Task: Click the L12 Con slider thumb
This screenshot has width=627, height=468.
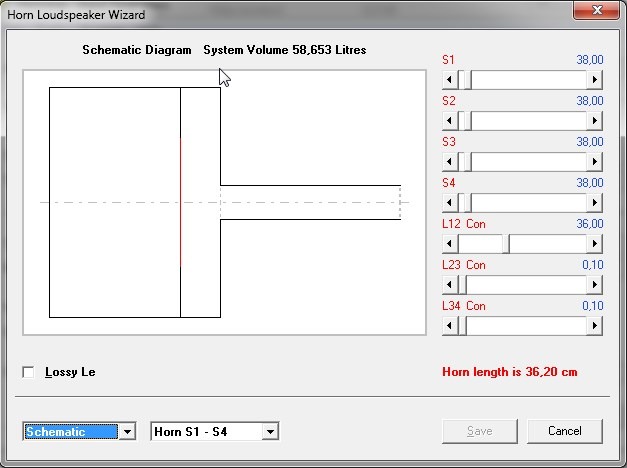Action: 506,244
